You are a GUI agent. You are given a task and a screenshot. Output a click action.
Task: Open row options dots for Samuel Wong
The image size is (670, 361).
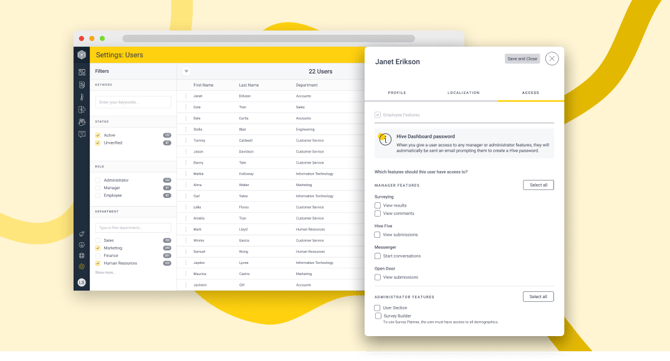click(186, 252)
